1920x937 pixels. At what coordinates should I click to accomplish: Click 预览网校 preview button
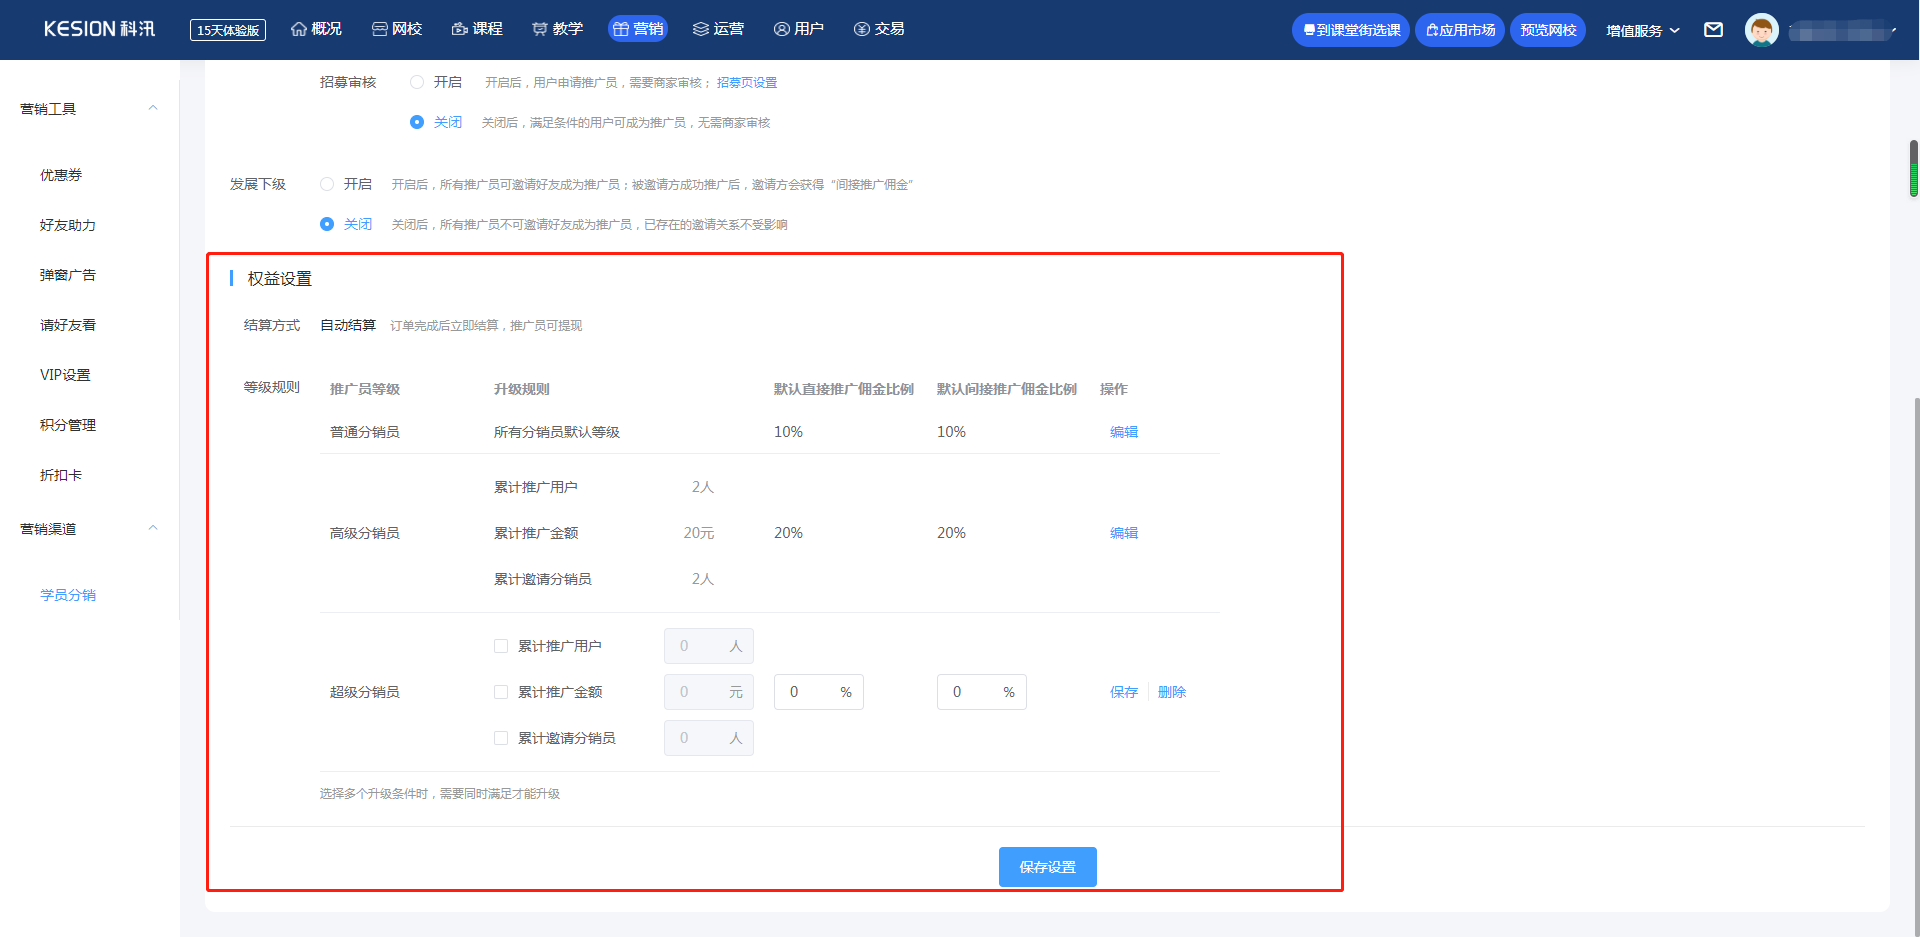(1548, 30)
